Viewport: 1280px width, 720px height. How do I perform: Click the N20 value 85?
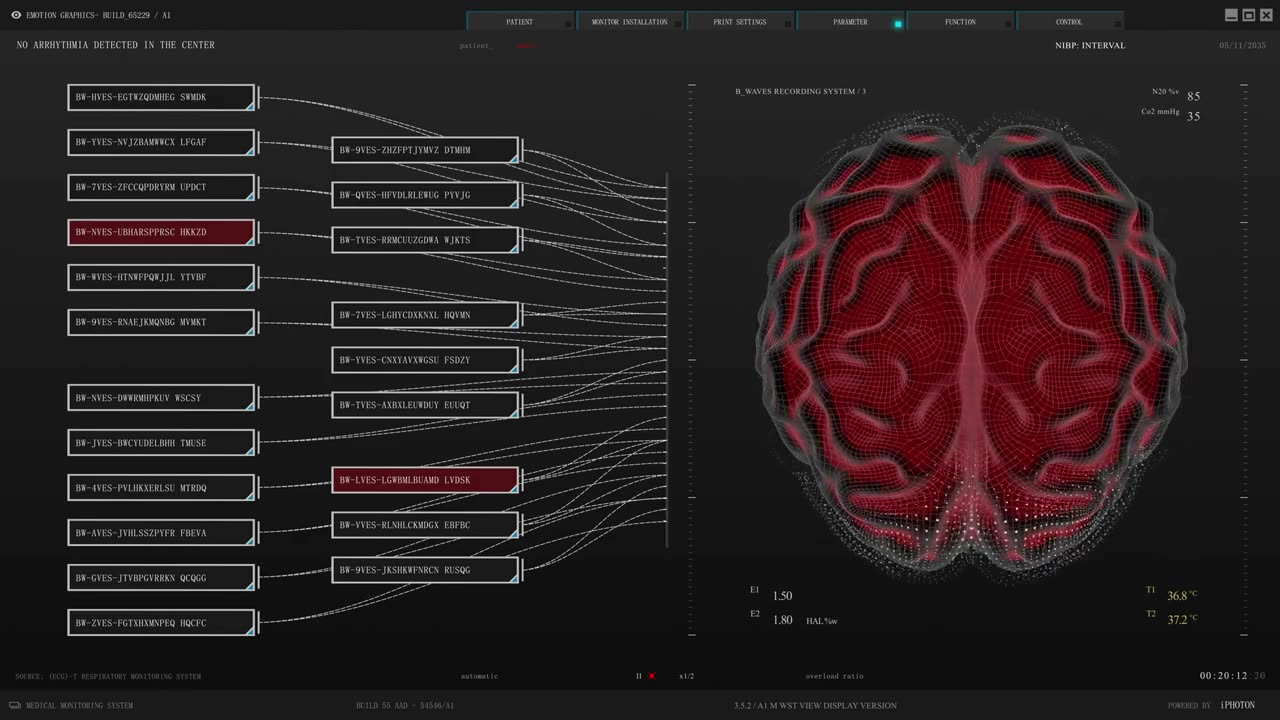1193,96
